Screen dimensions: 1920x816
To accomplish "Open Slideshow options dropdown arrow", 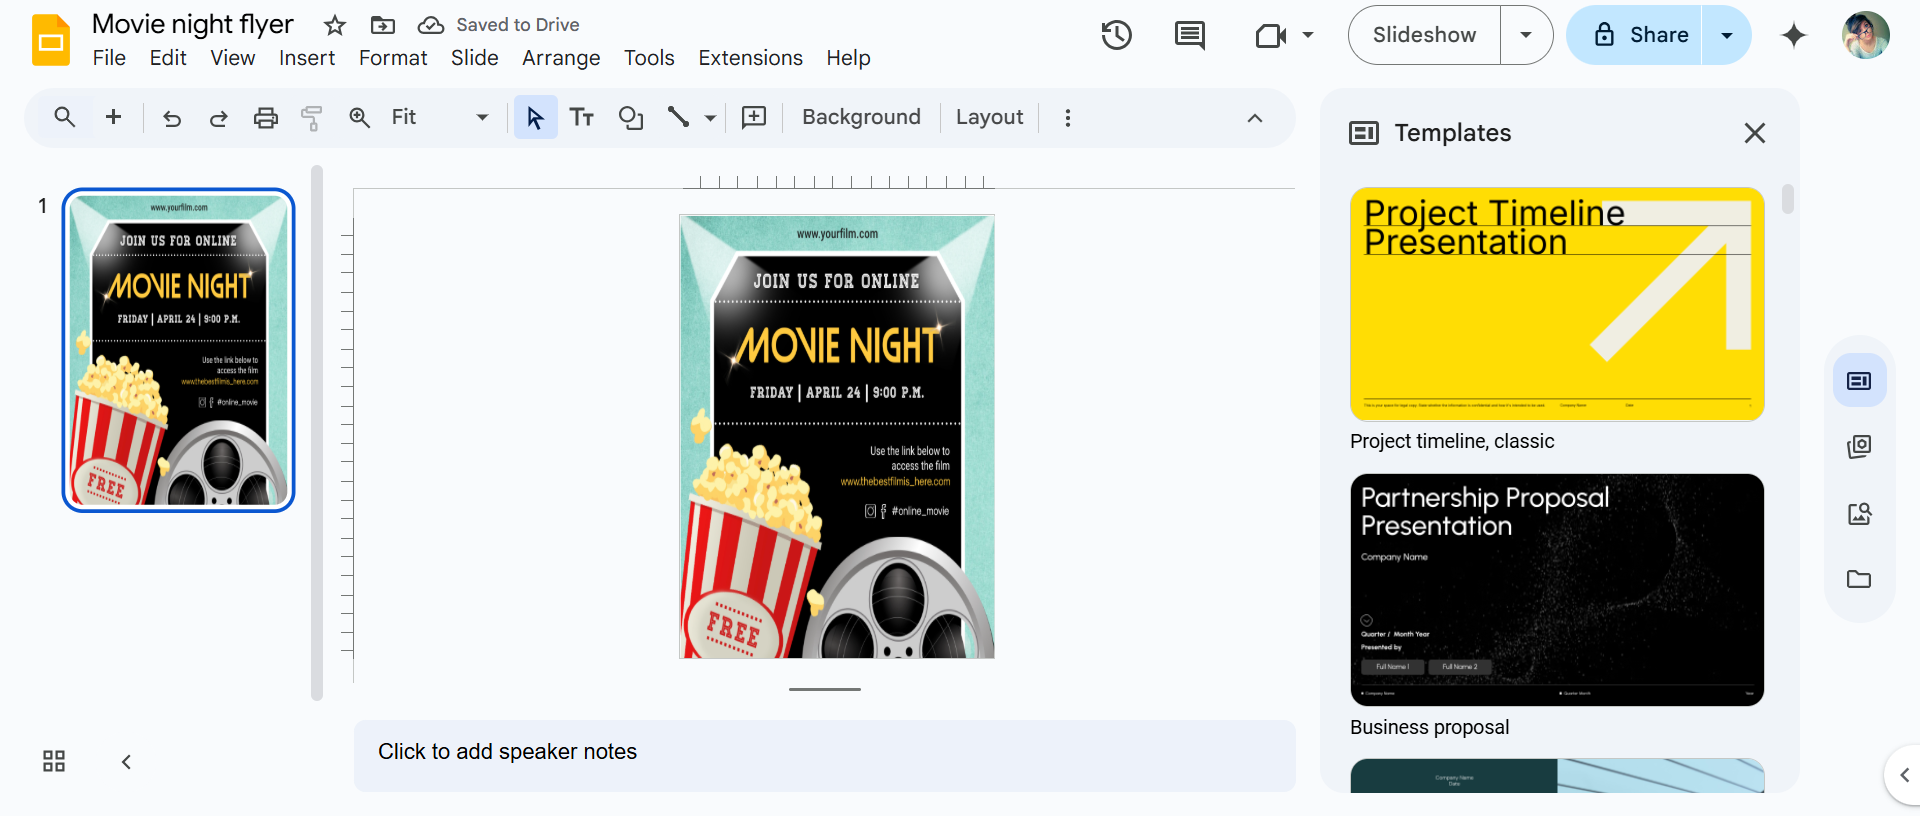I will tap(1526, 35).
